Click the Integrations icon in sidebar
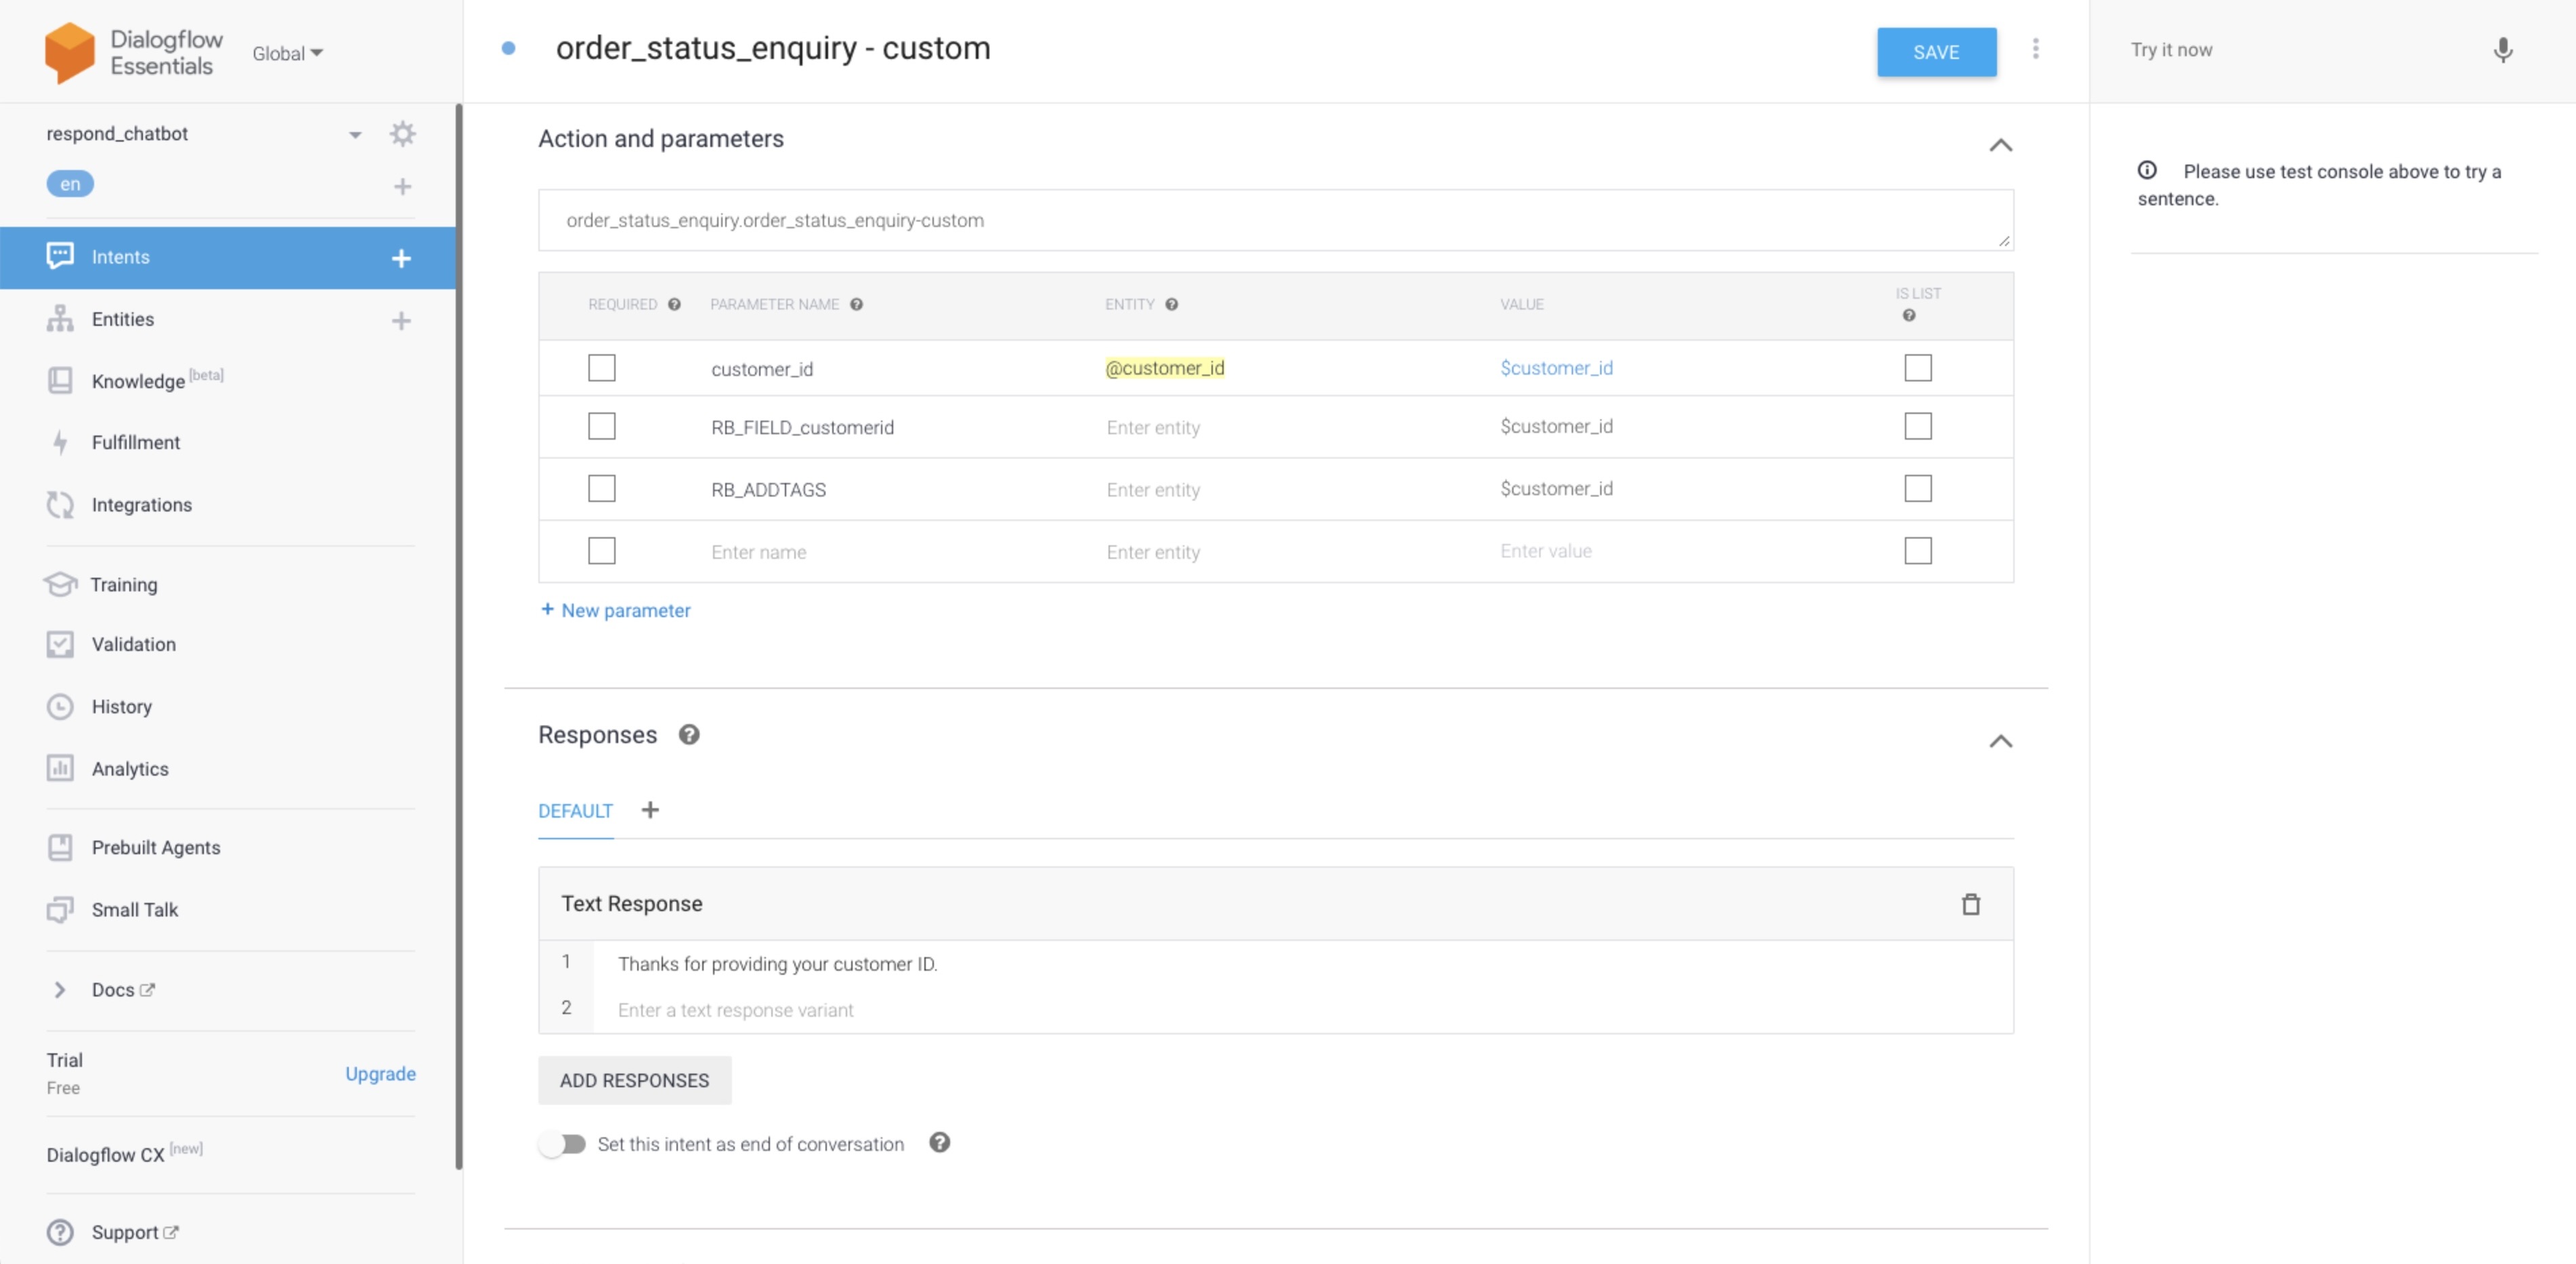Viewport: 2576px width, 1264px height. click(59, 505)
